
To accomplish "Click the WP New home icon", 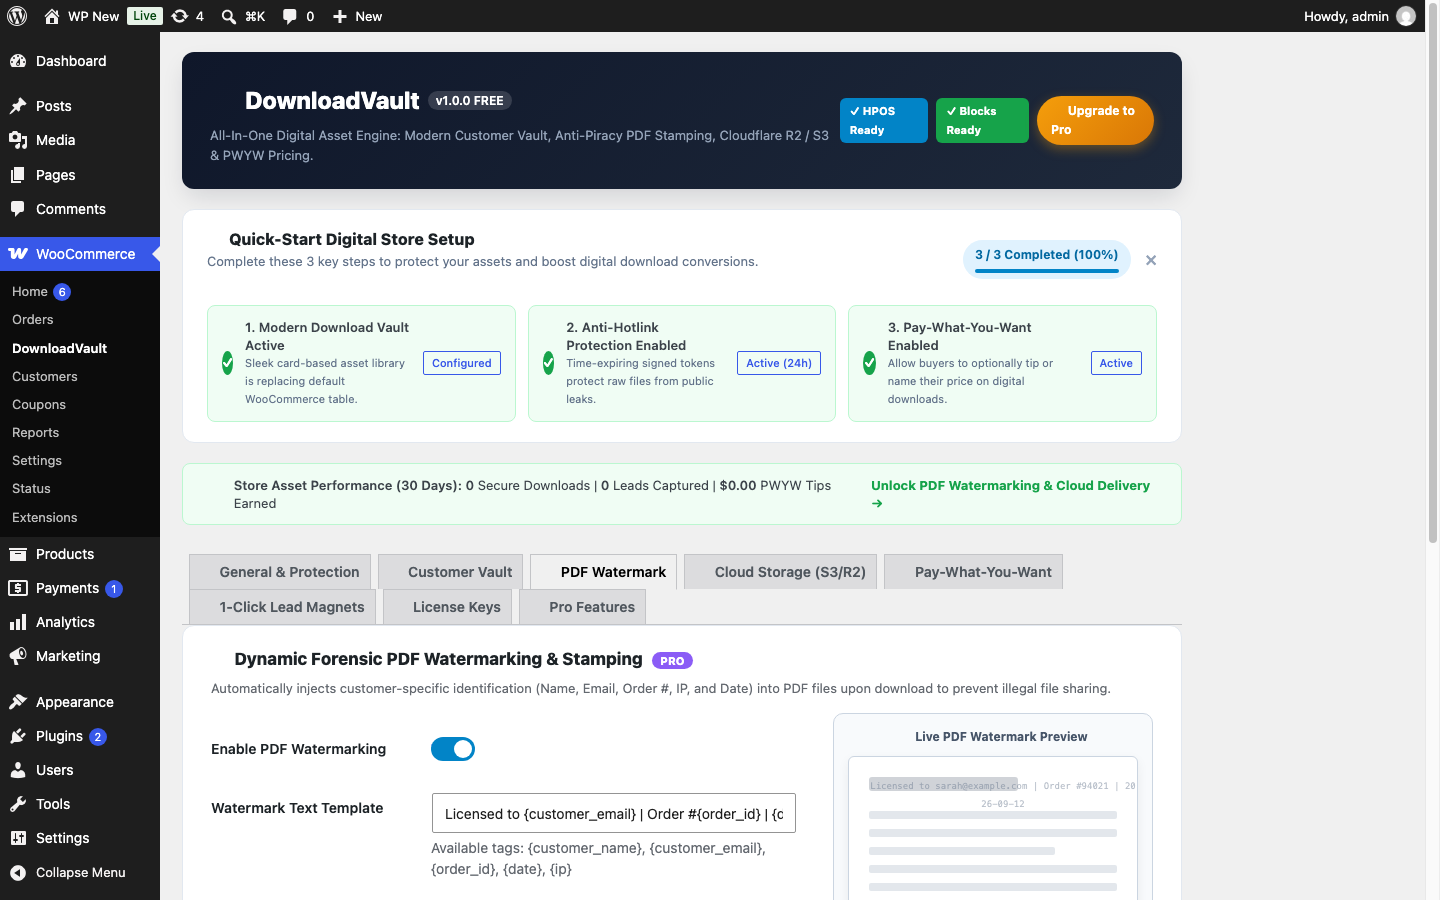I will [x=52, y=16].
